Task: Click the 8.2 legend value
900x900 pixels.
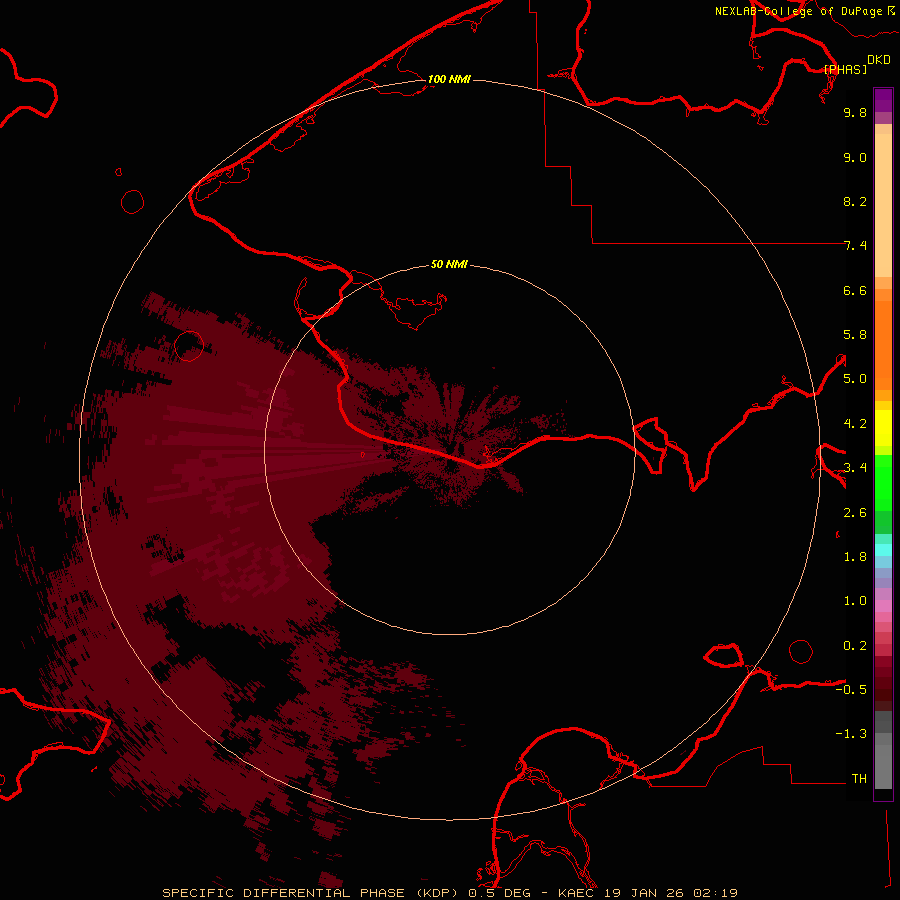Action: [x=855, y=201]
